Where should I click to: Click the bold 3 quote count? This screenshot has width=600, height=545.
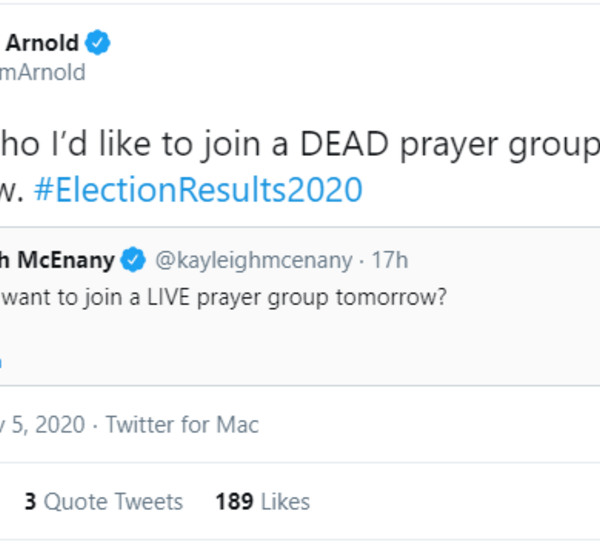pos(30,501)
